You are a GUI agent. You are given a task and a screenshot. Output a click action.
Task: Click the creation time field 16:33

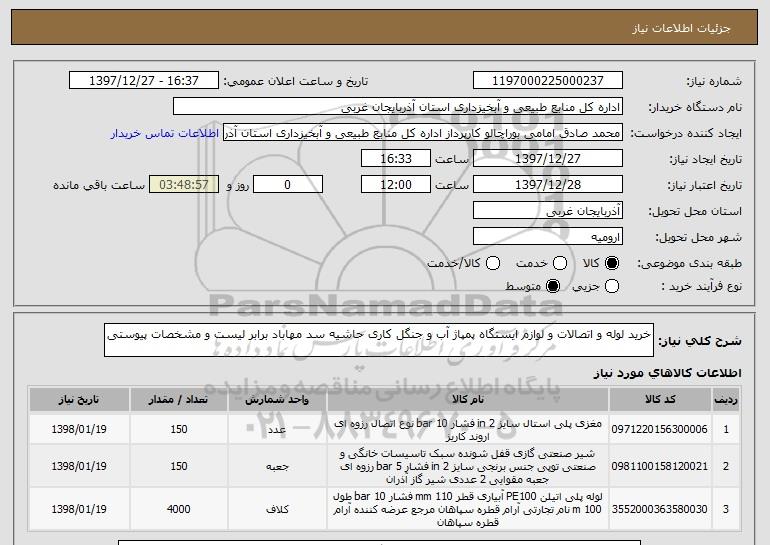[x=396, y=159]
